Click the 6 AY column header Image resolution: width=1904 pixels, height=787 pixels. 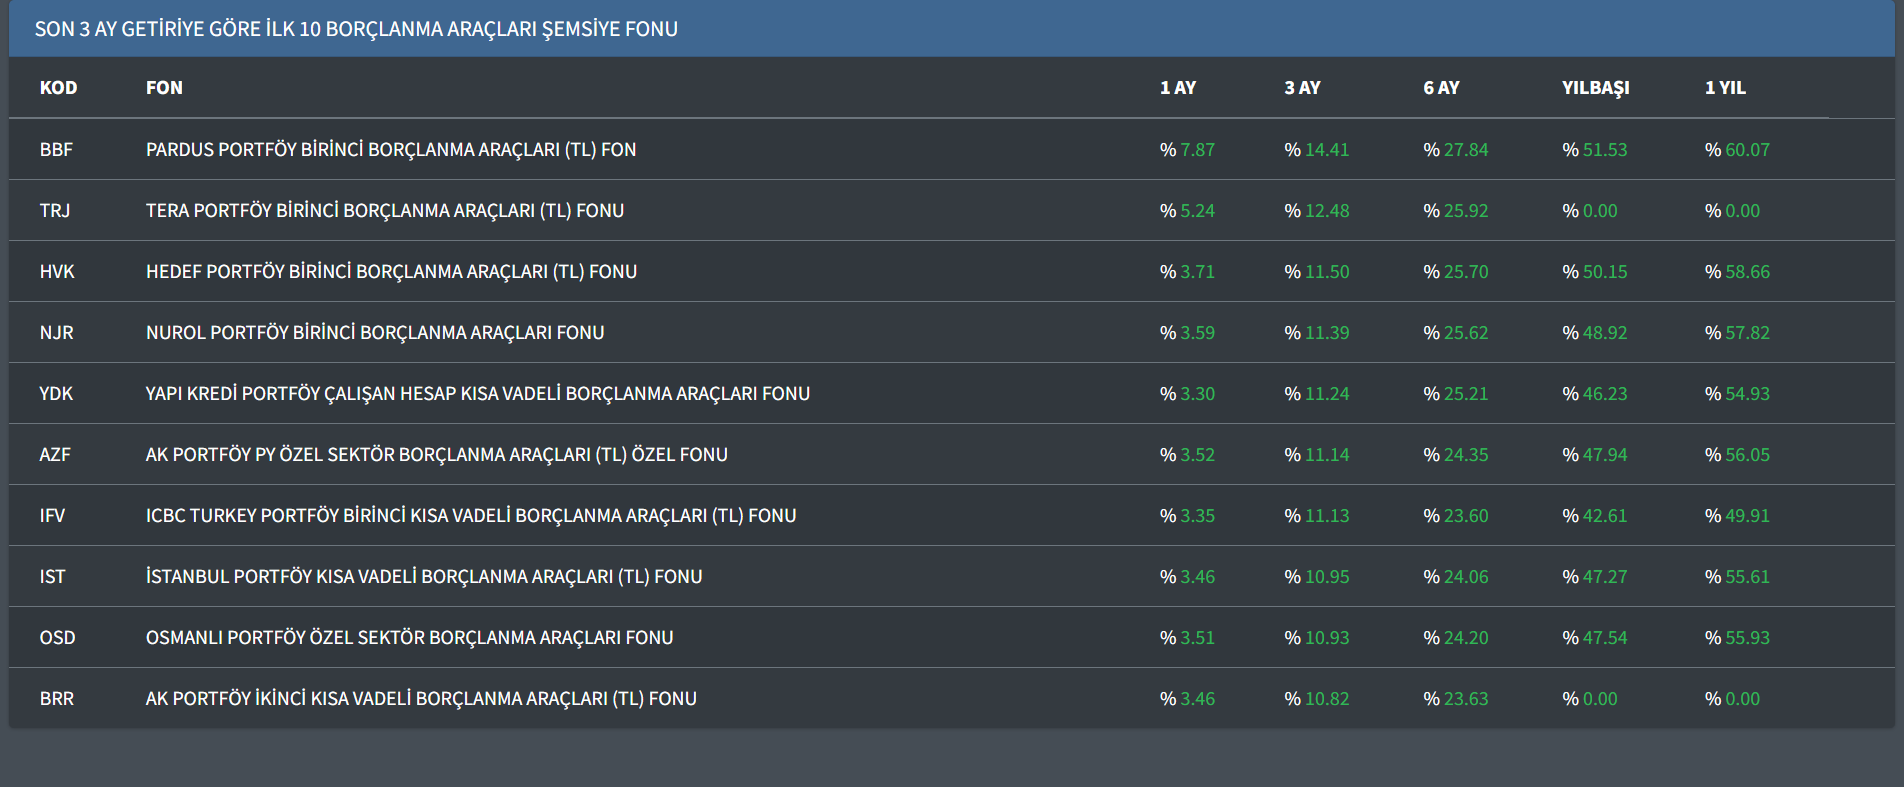1441,88
